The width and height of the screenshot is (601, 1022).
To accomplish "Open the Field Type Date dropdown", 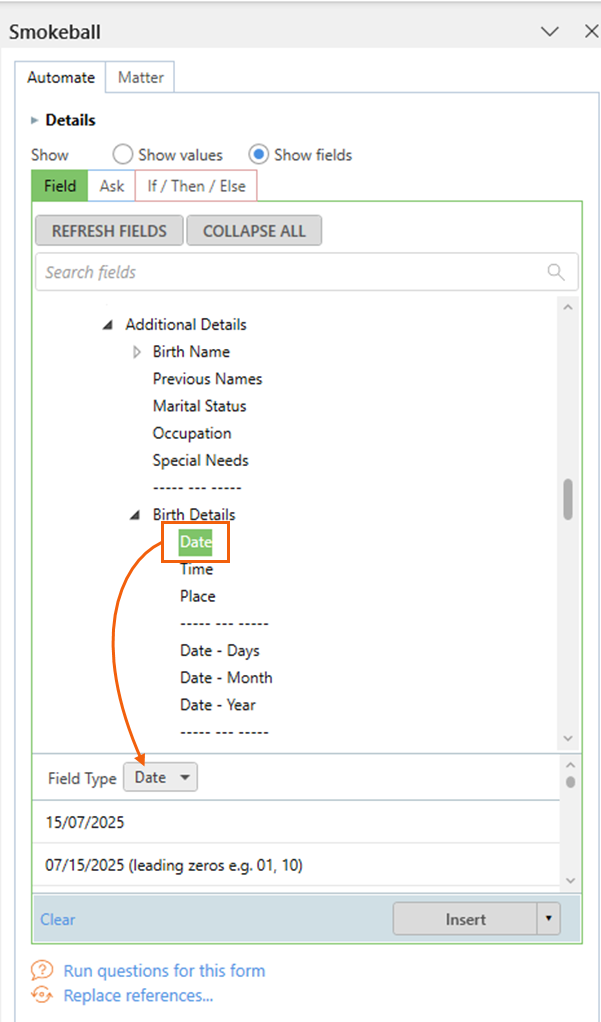I will click(x=160, y=778).
